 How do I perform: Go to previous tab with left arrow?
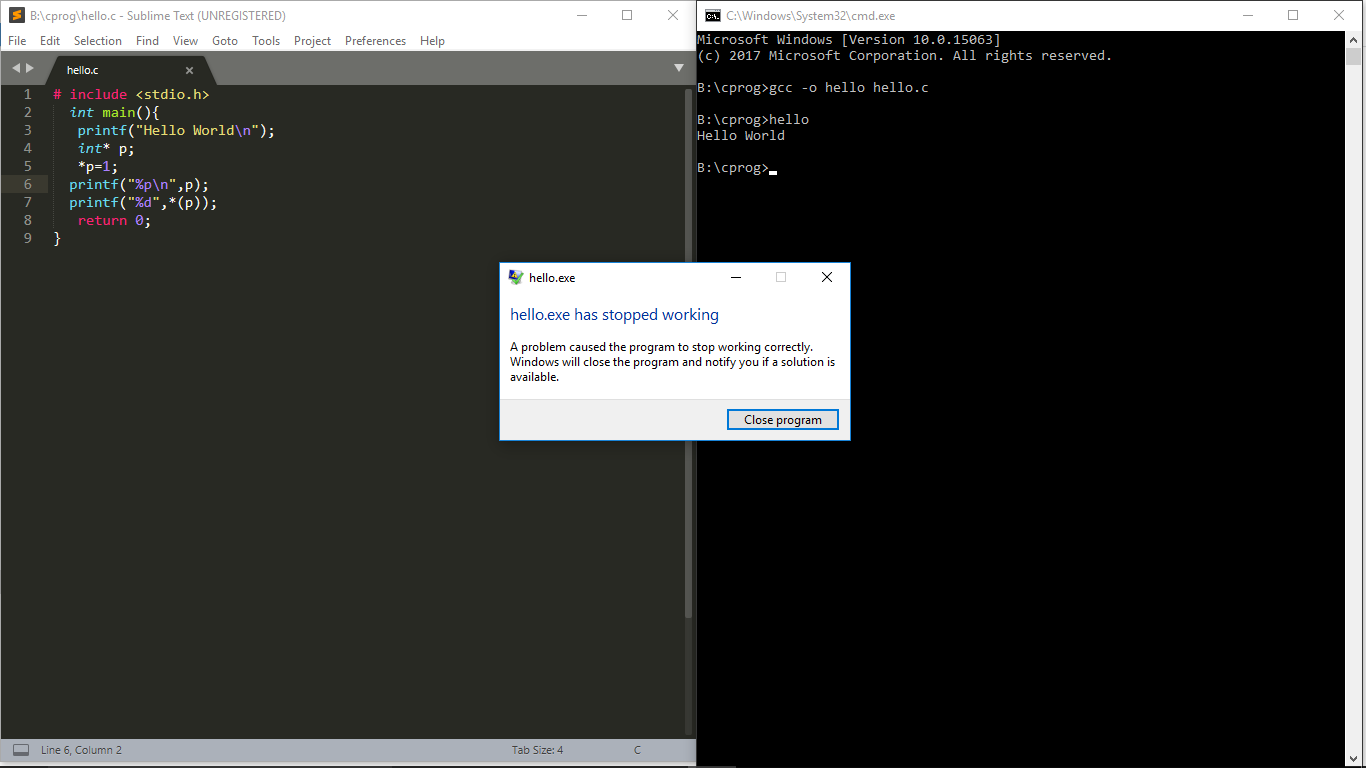click(x=16, y=68)
